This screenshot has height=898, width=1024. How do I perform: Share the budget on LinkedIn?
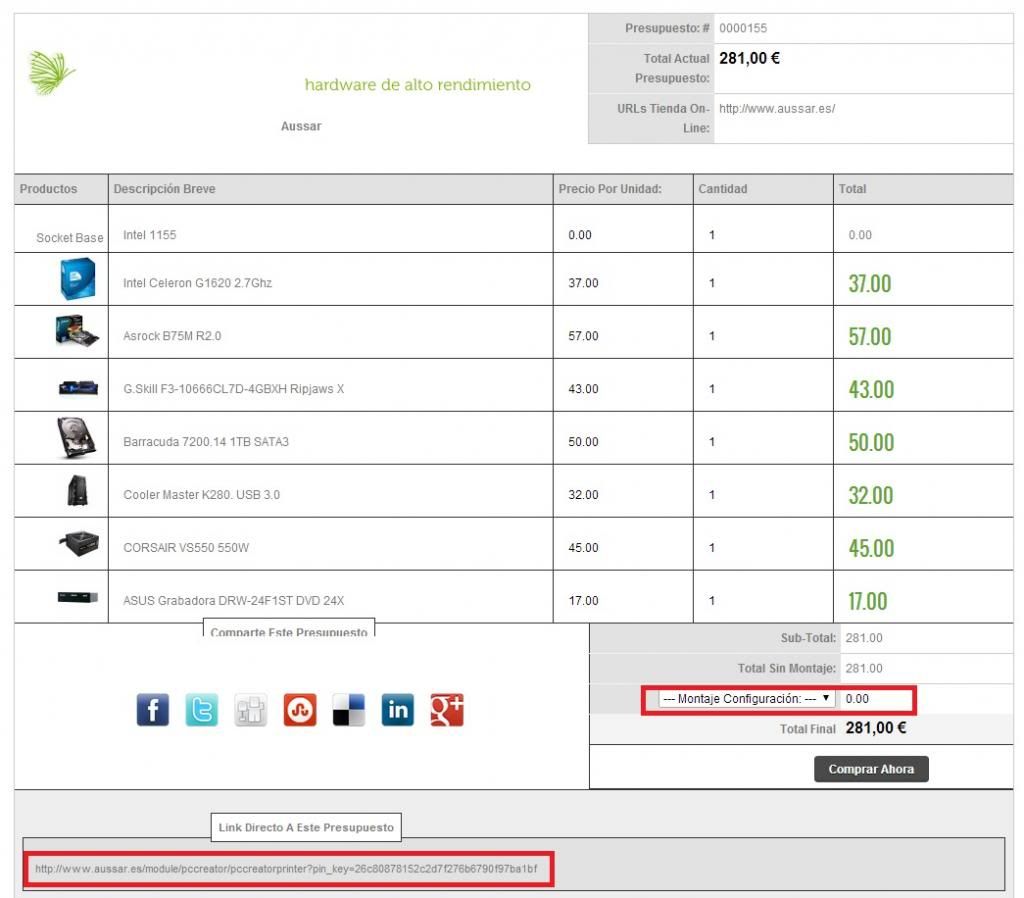398,709
